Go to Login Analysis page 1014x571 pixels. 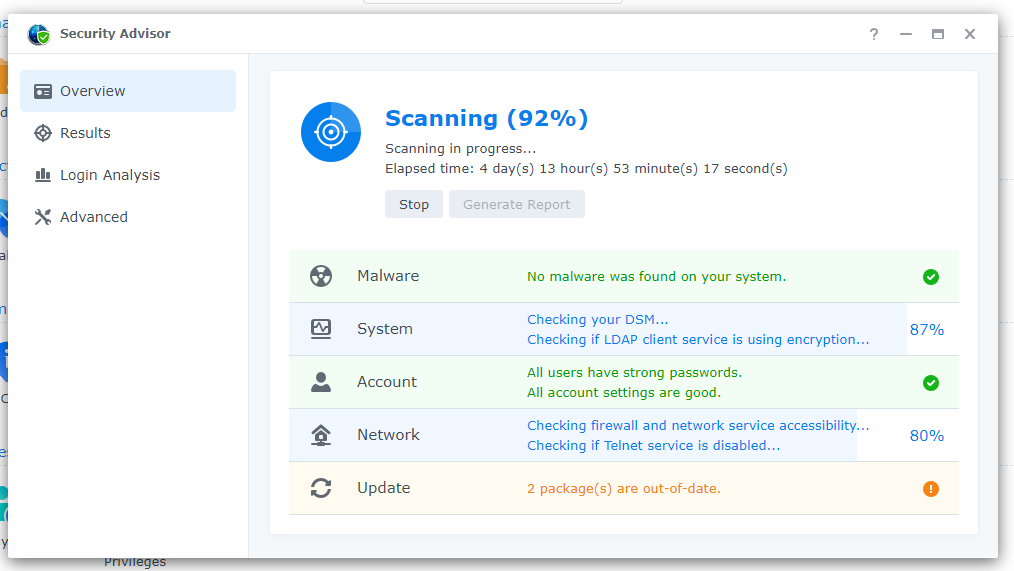(109, 175)
